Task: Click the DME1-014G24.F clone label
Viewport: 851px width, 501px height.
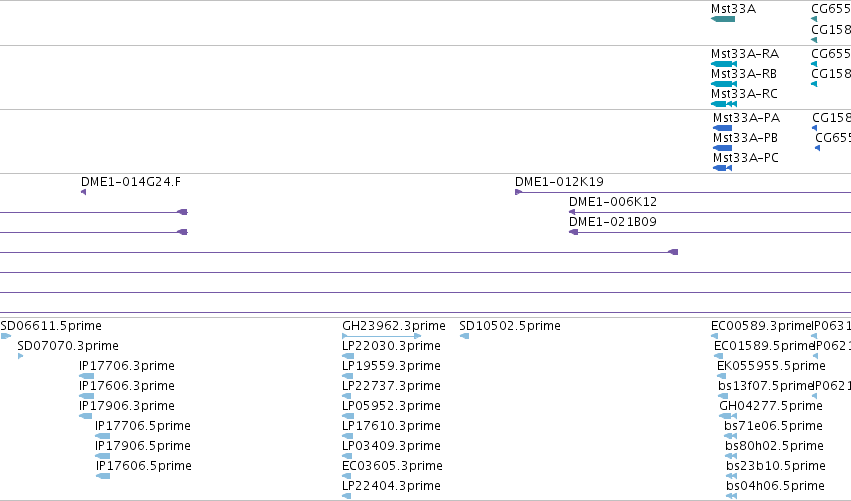Action: [131, 182]
